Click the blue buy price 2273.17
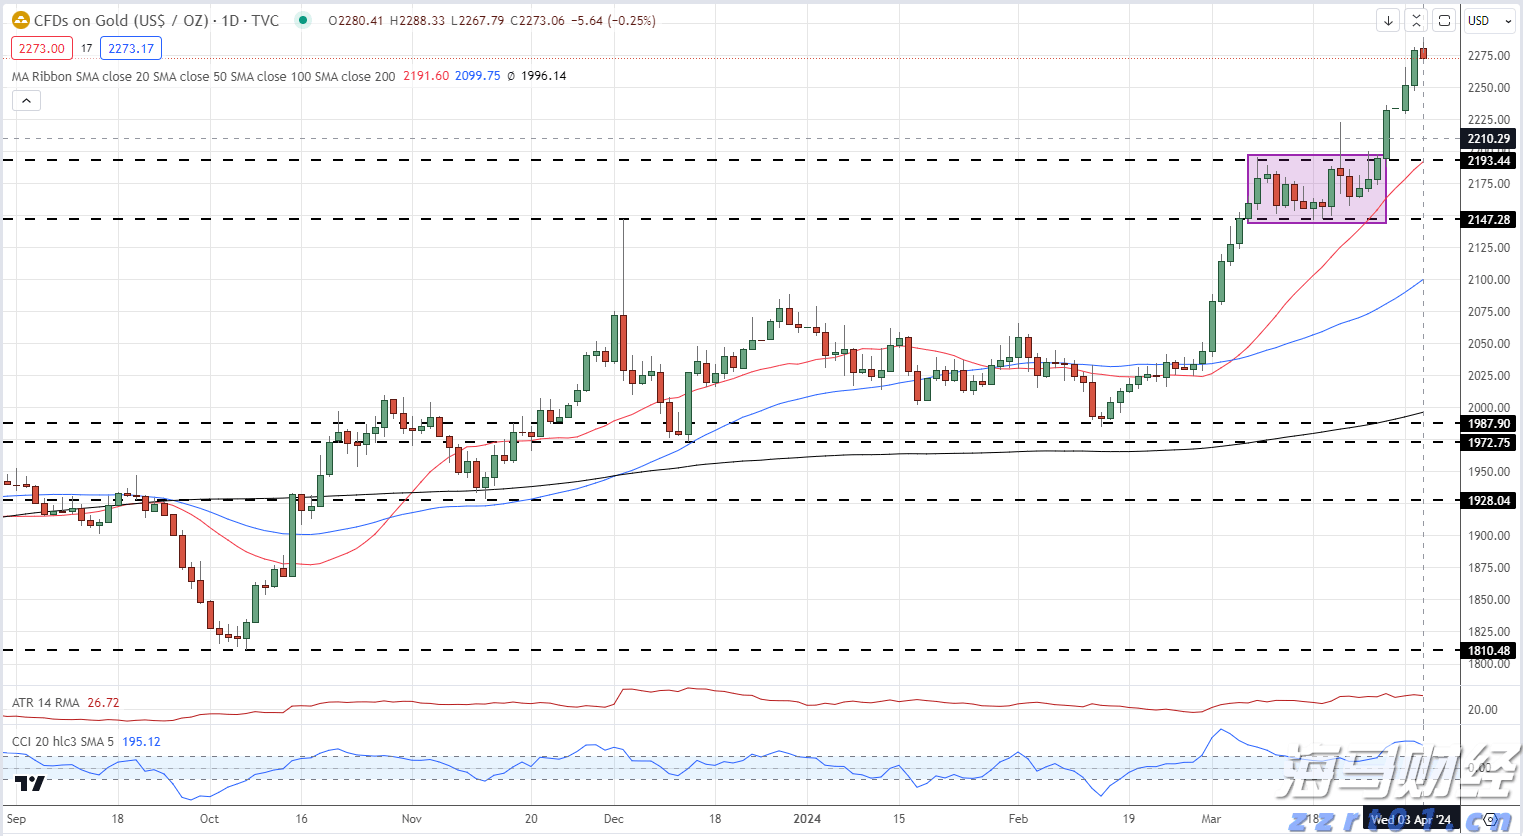Screen dimensions: 1523x836 (x=131, y=48)
